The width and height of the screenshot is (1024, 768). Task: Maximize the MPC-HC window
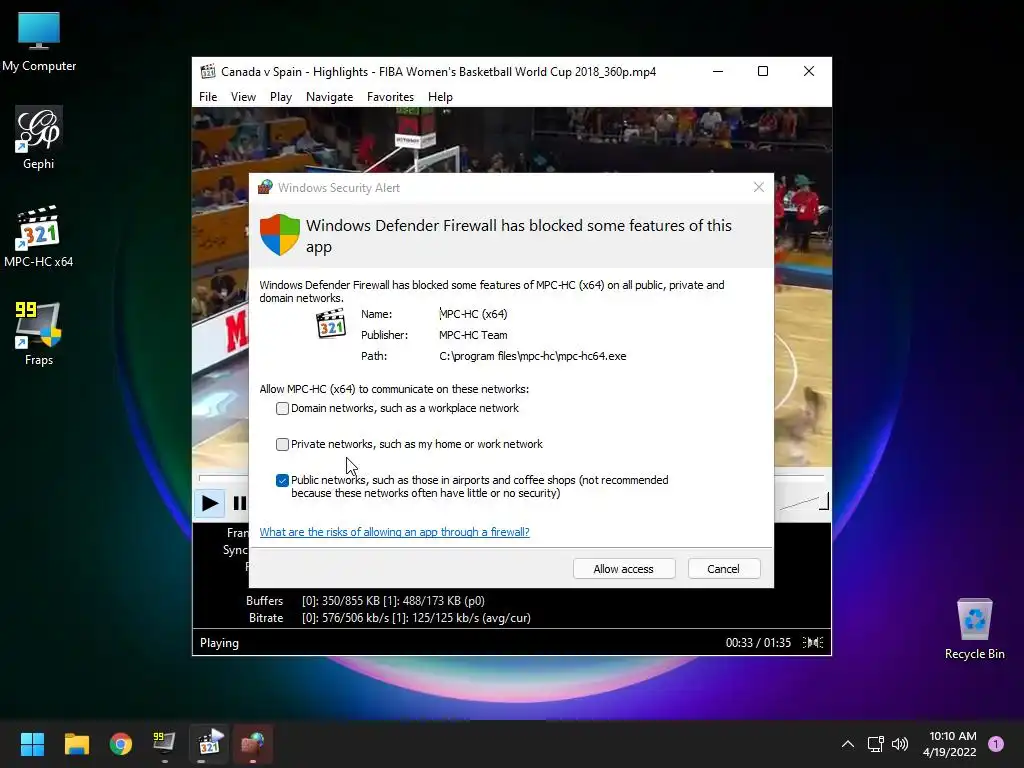coord(763,71)
